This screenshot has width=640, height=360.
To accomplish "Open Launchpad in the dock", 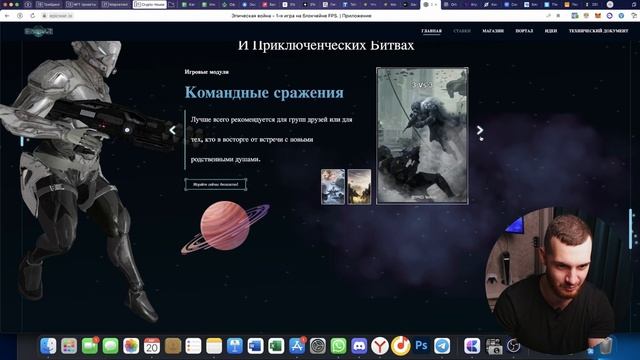I will pos(69,346).
